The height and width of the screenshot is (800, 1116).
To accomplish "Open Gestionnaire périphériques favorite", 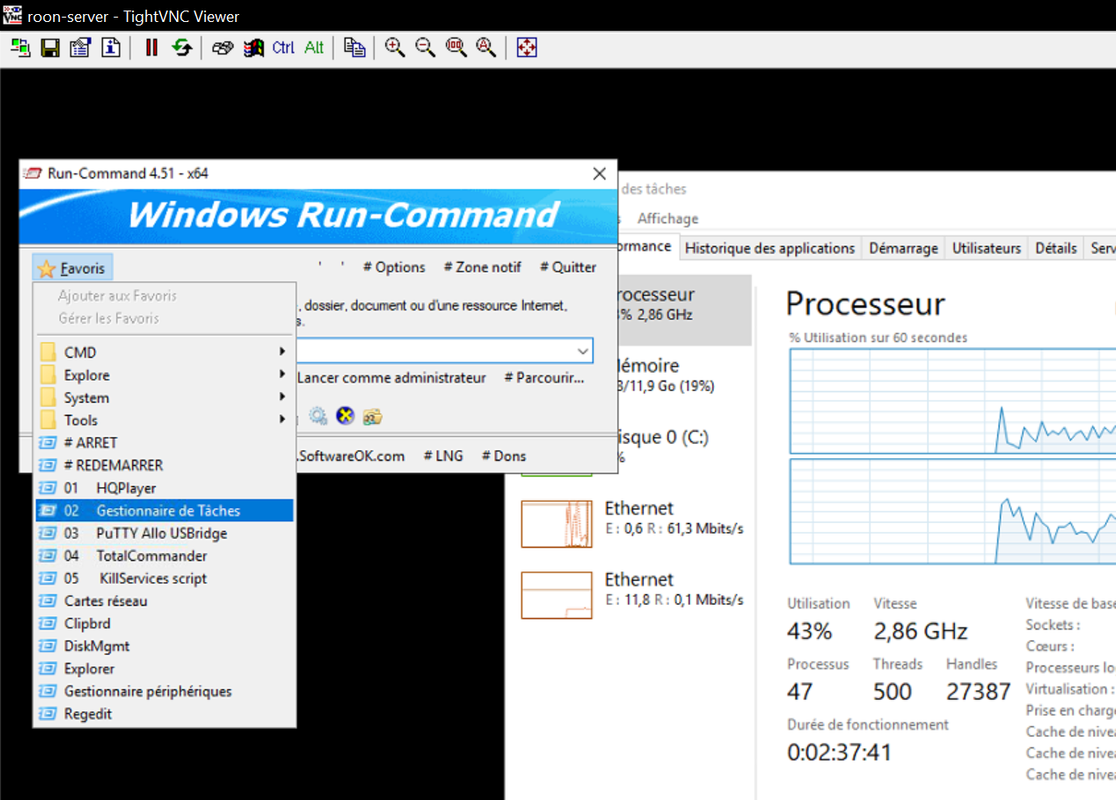I will coord(164,691).
